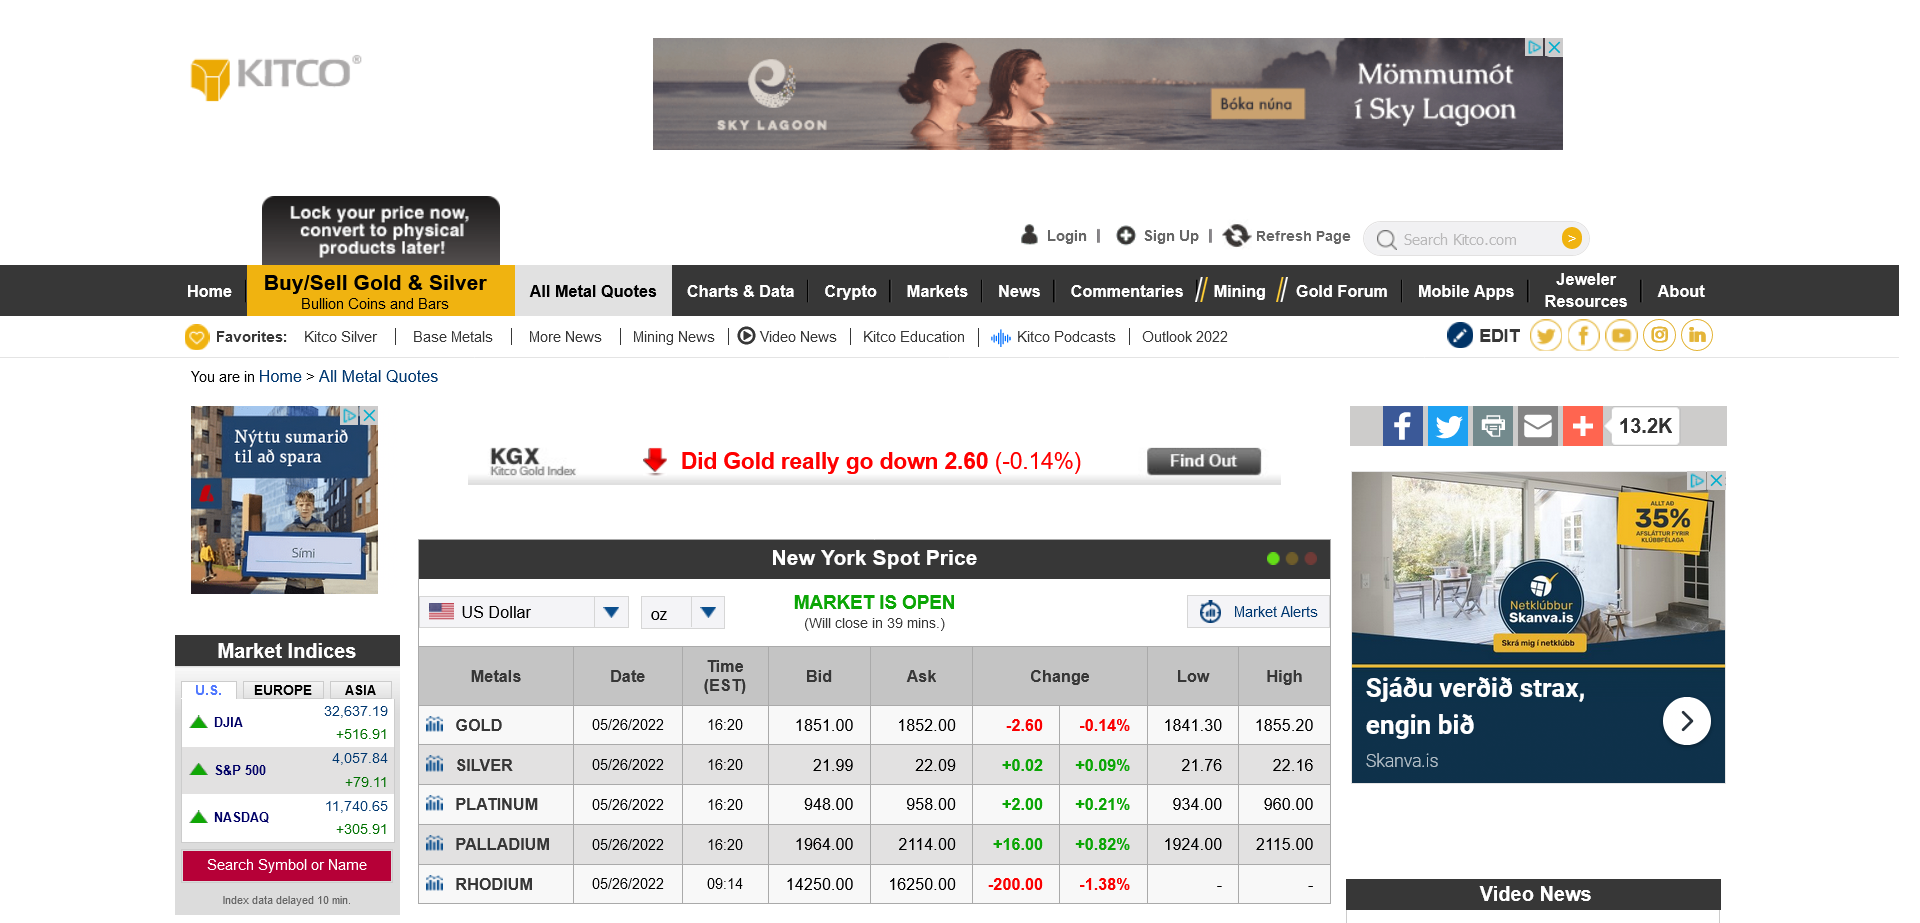
Task: Share page via Twitter share button
Action: [x=1447, y=426]
